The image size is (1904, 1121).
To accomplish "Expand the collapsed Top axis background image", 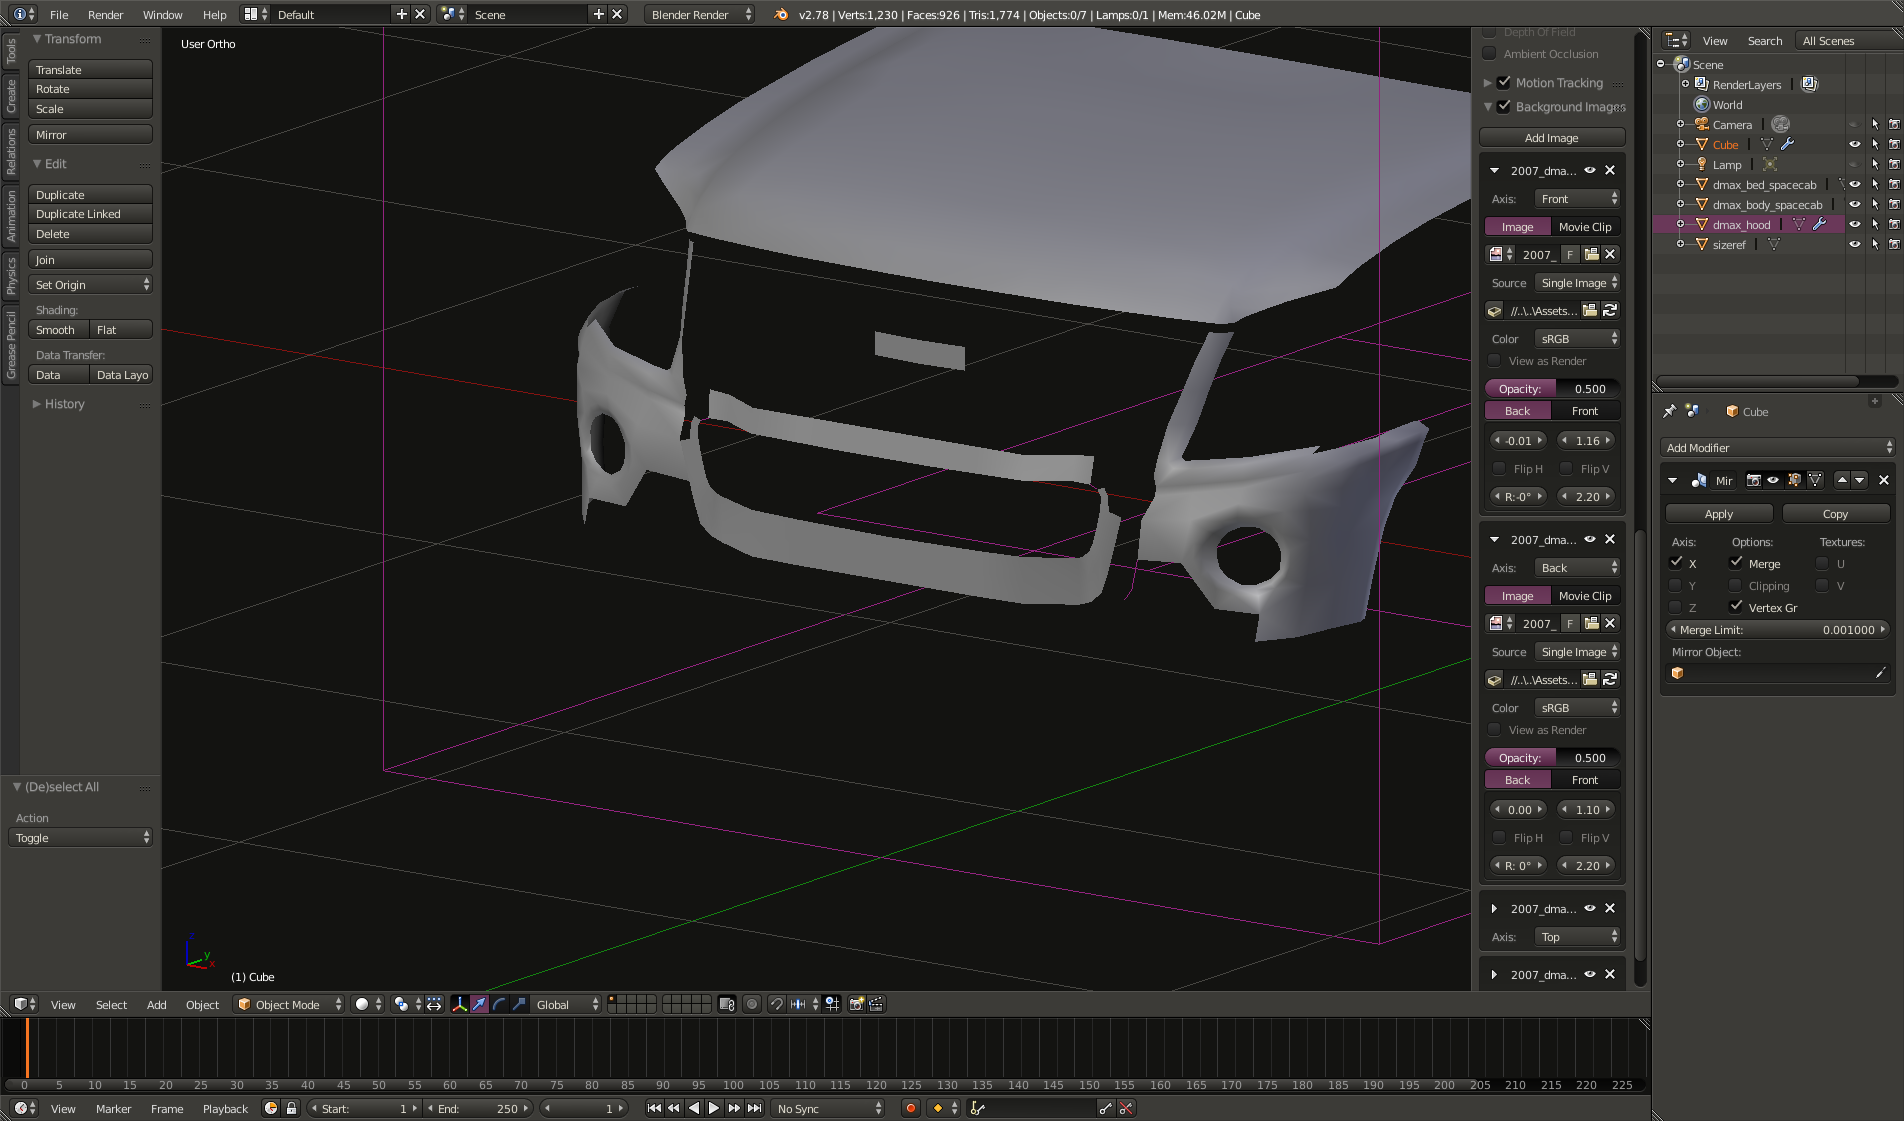I will tap(1494, 908).
